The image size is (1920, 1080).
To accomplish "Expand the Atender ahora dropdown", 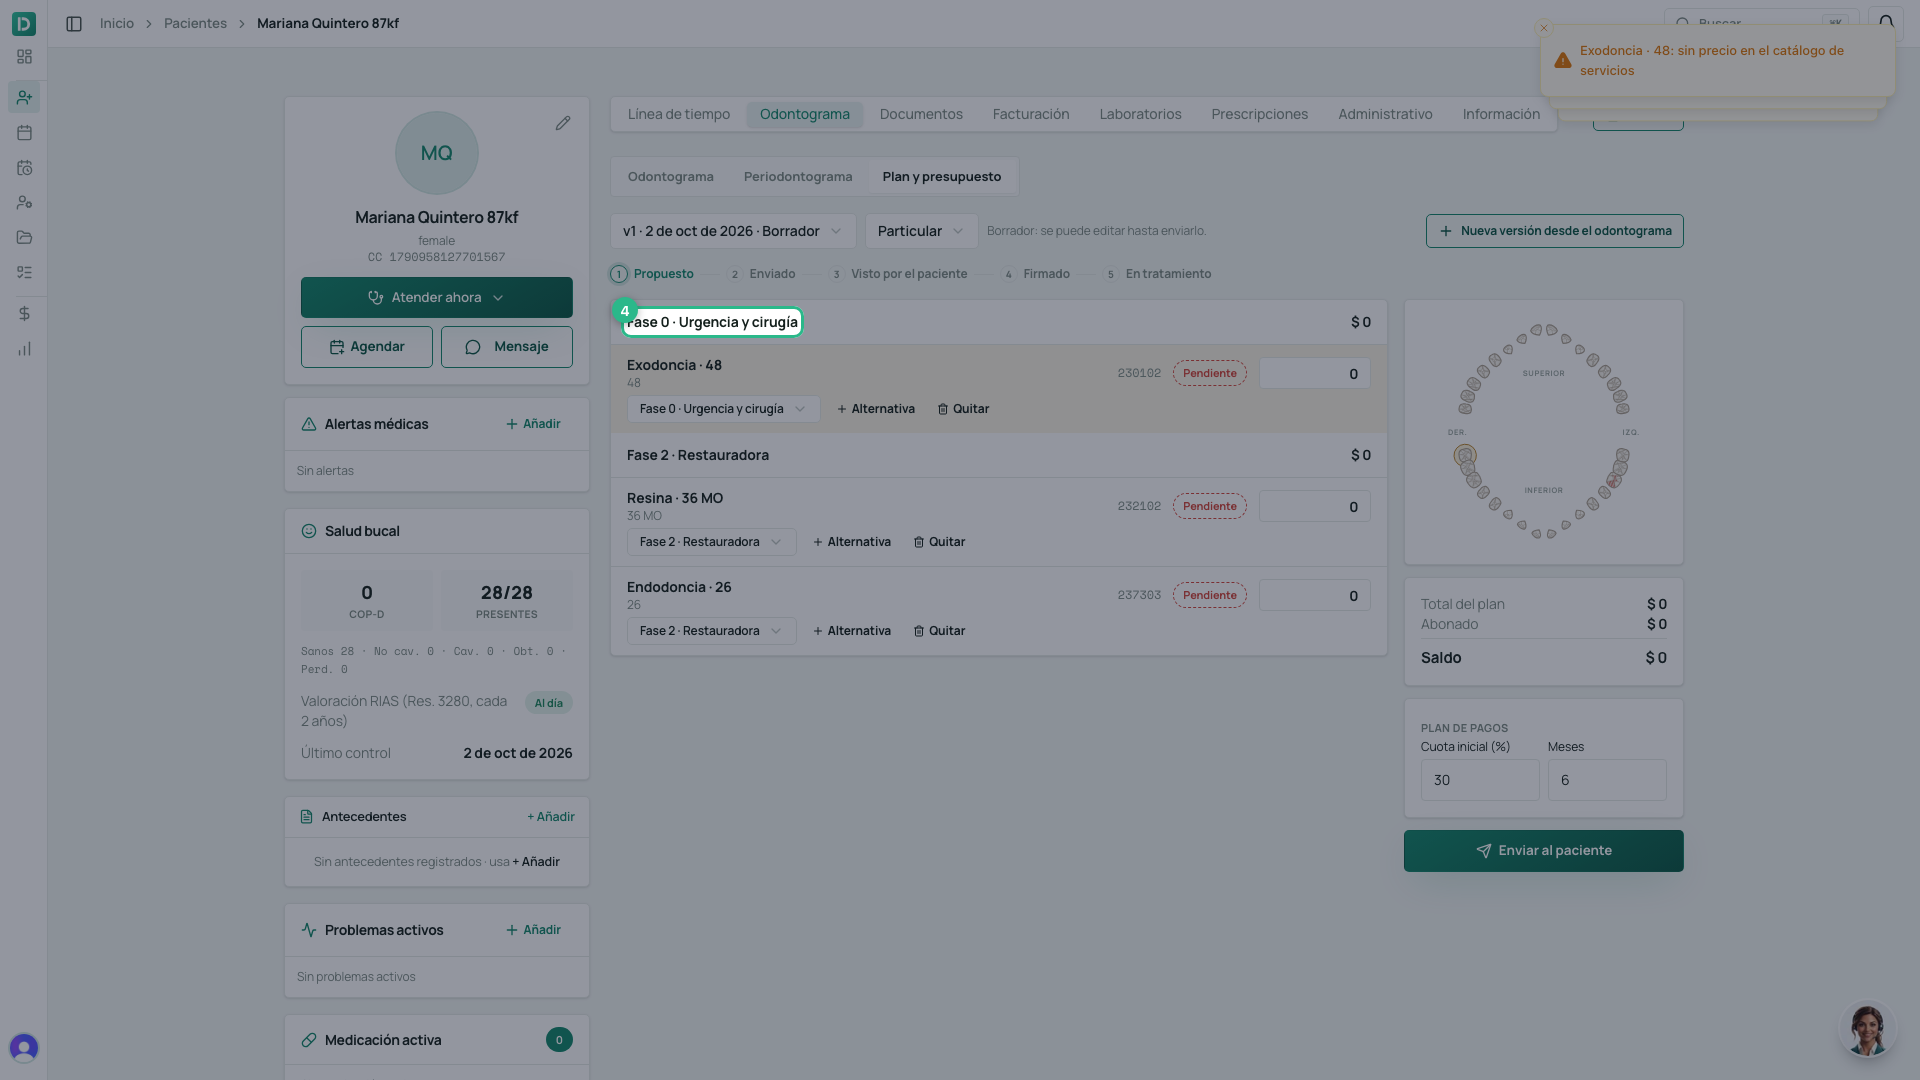I will [437, 297].
